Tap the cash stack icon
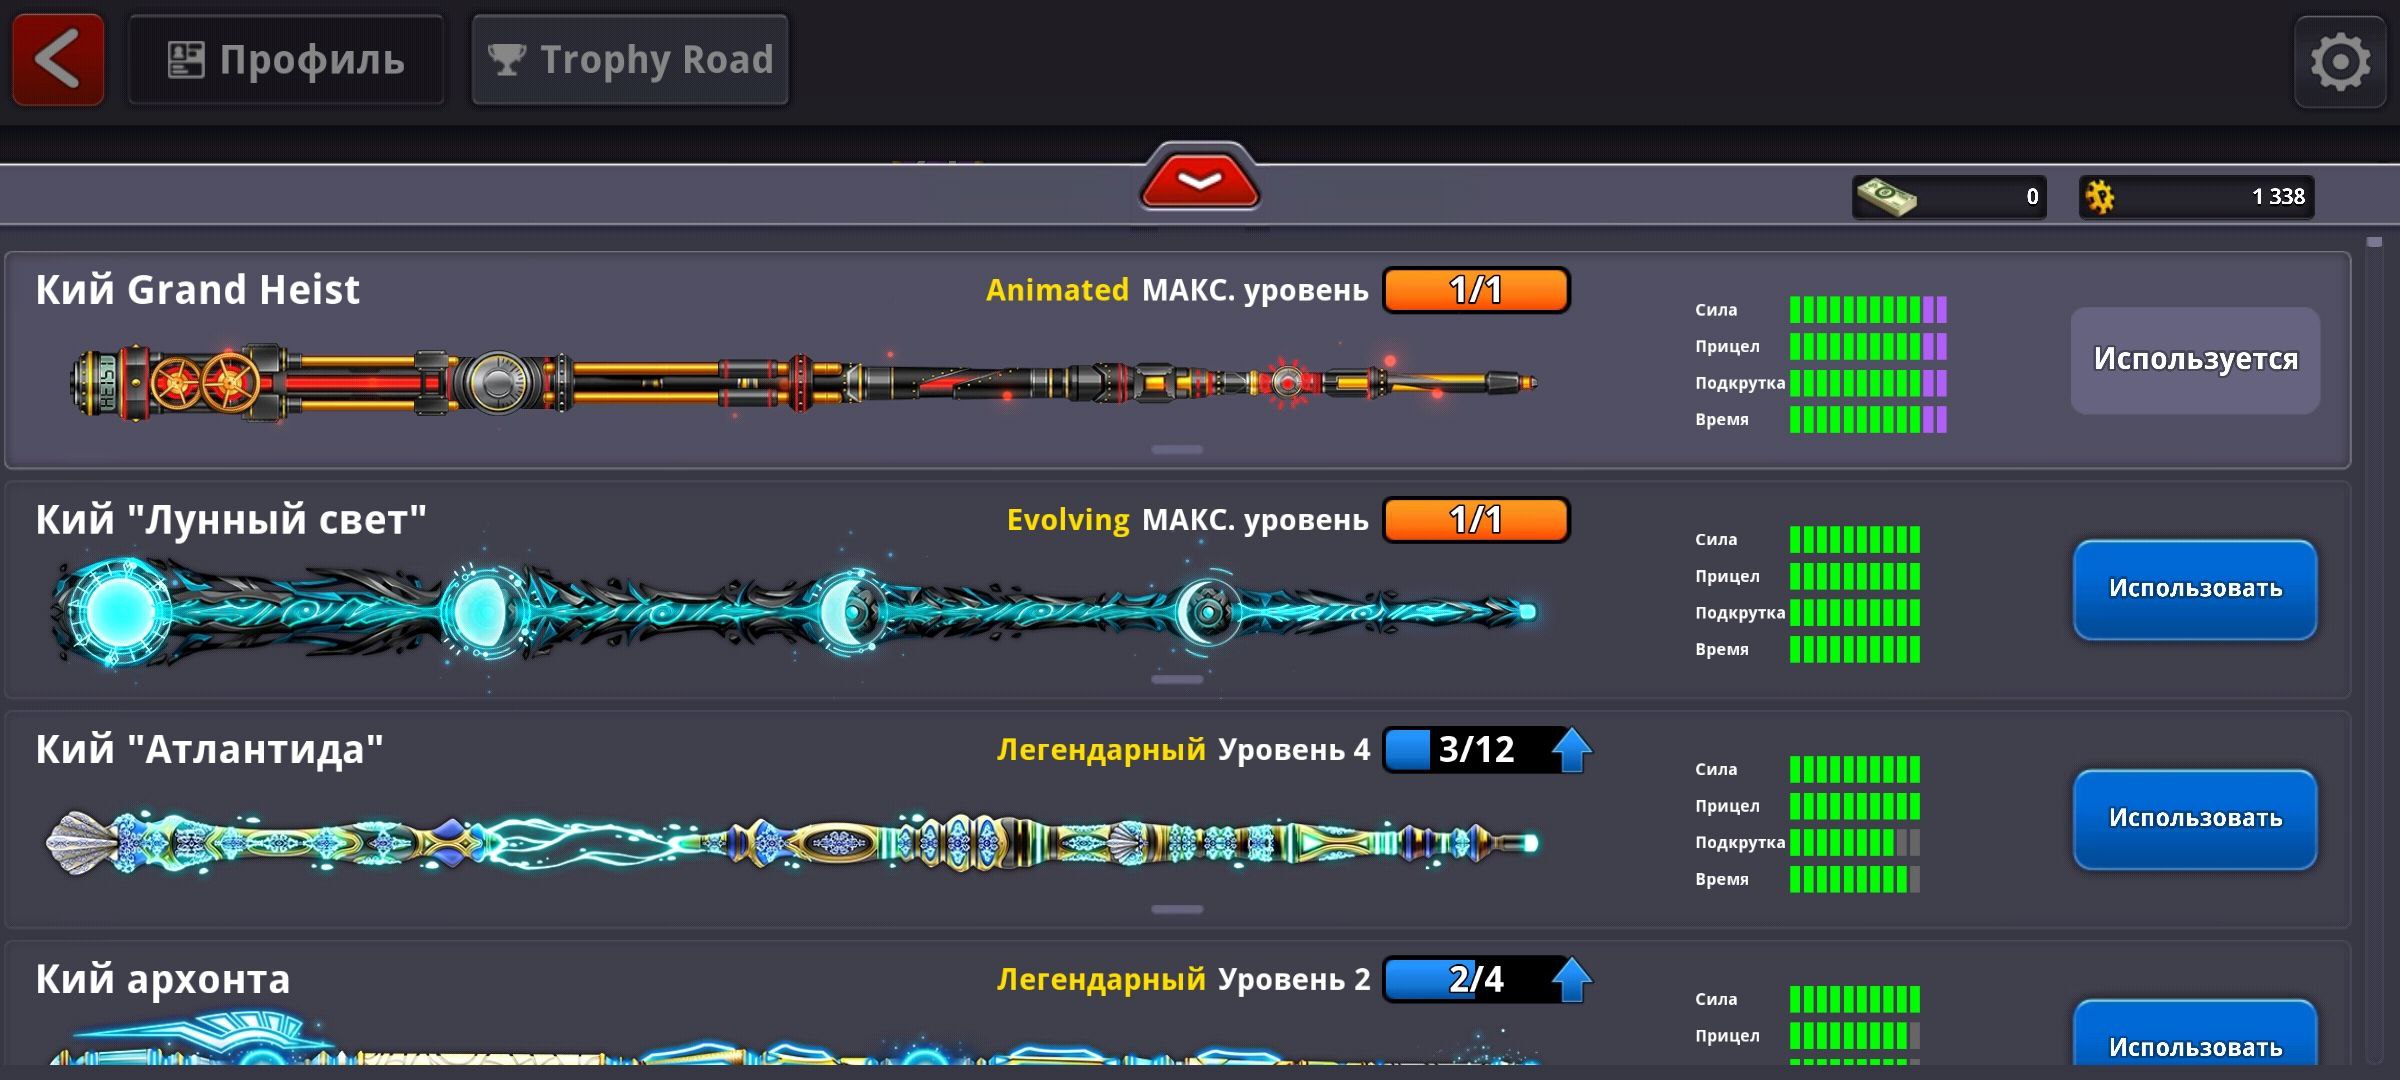 [1886, 196]
